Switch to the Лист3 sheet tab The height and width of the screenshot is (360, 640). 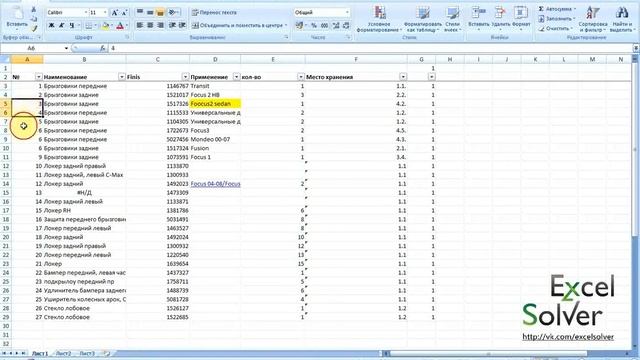coord(87,353)
